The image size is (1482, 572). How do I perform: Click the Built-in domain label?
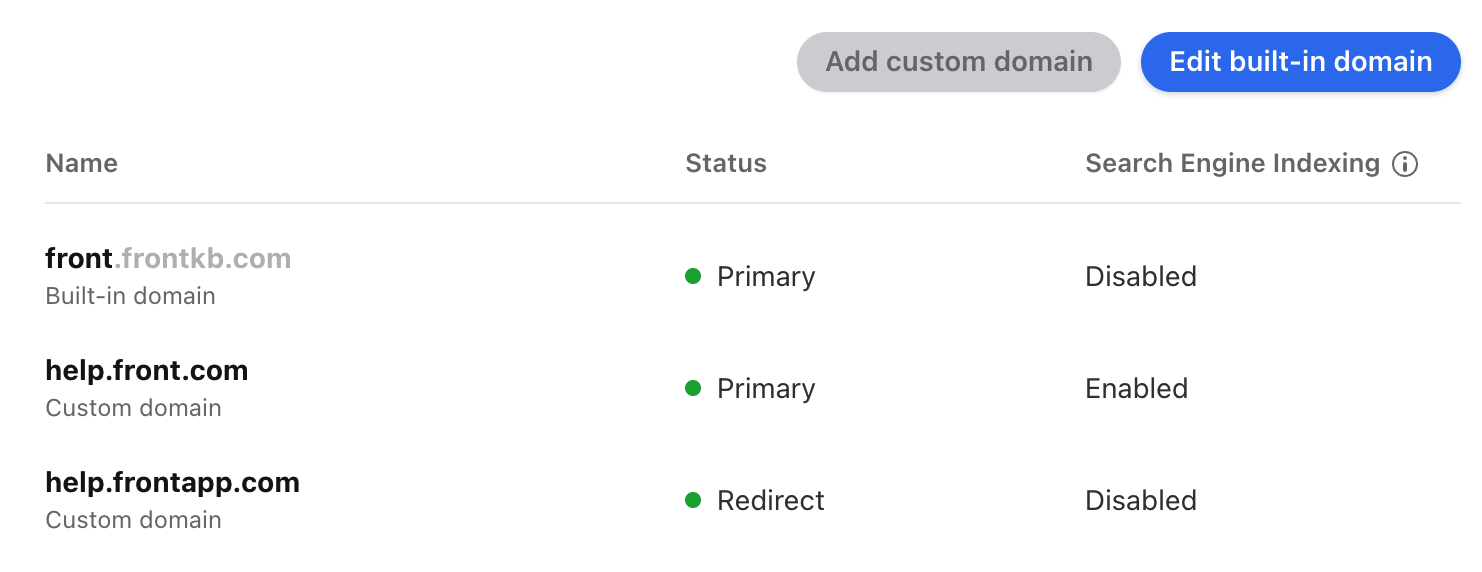click(x=131, y=296)
